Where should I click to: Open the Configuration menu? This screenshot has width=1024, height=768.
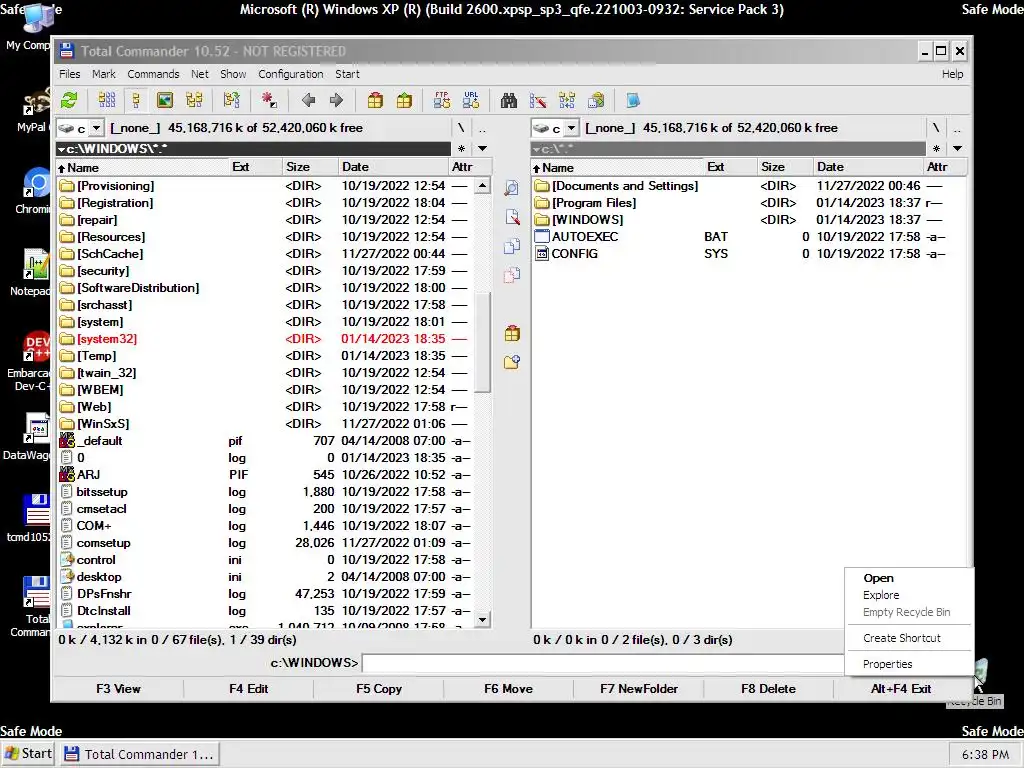[291, 74]
